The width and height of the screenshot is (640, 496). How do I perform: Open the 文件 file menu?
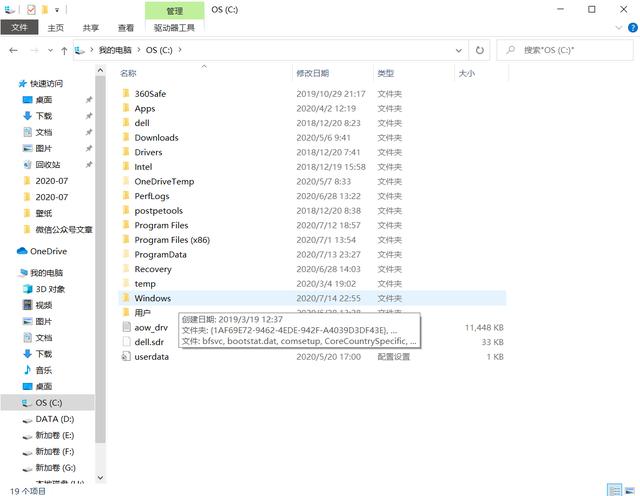pos(19,28)
